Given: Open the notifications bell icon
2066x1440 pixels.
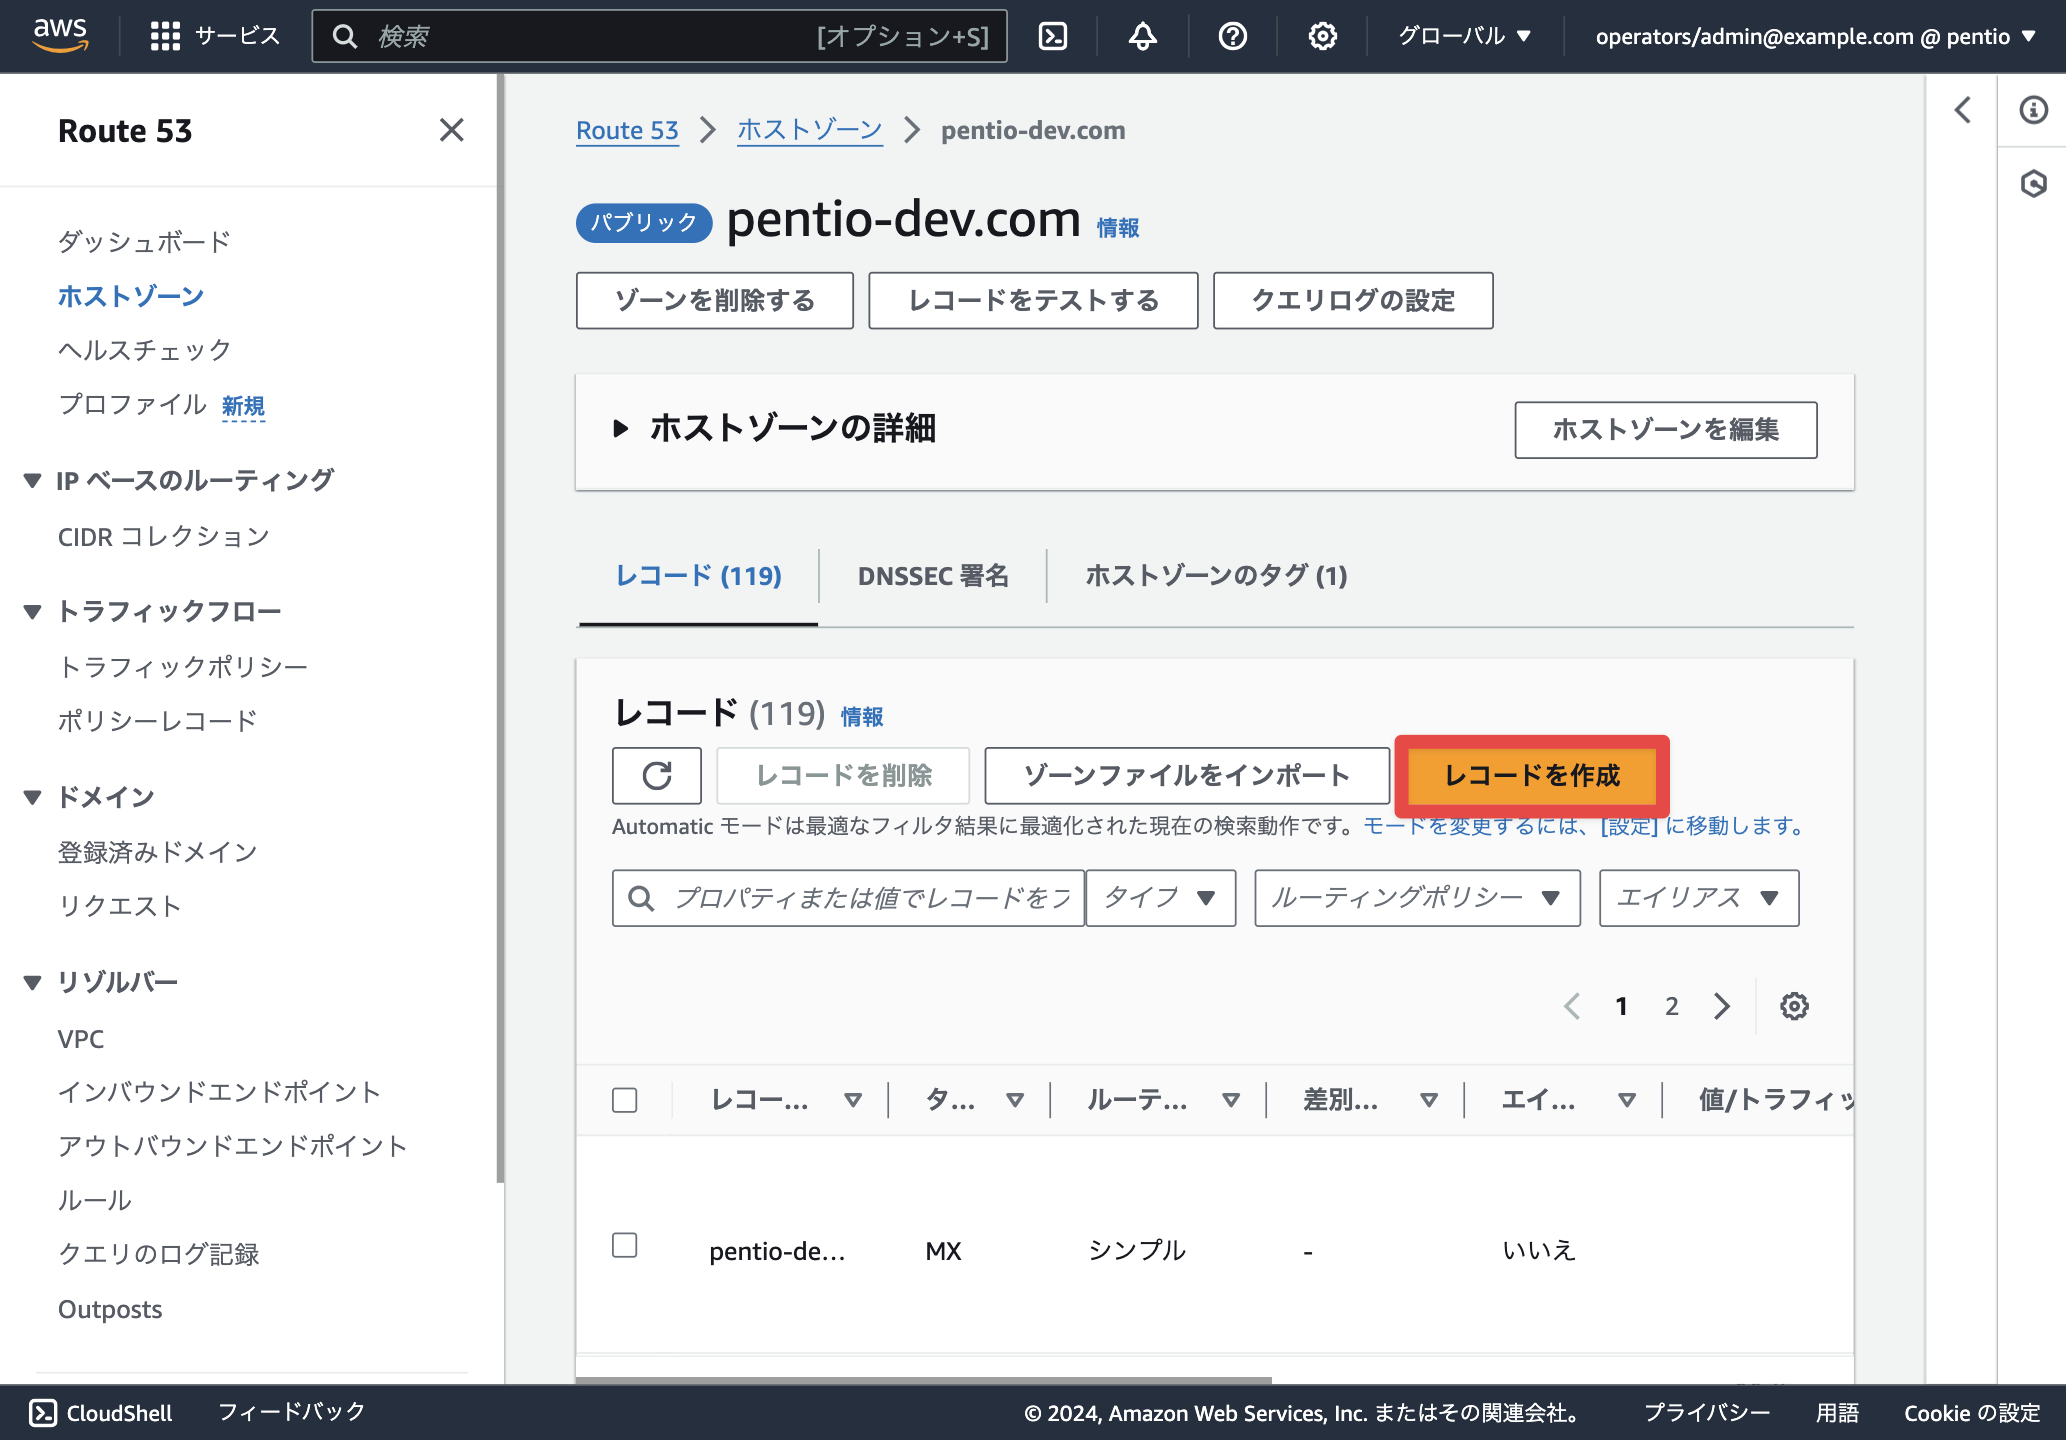Looking at the screenshot, I should pyautogui.click(x=1143, y=37).
